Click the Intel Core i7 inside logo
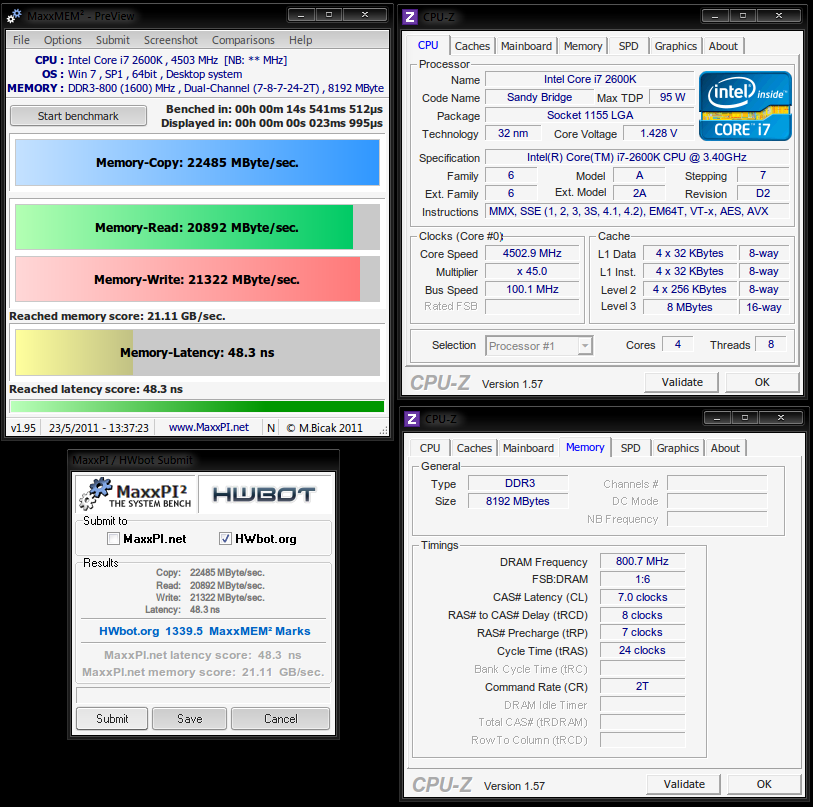Screen dimensions: 813x807 (x=745, y=106)
